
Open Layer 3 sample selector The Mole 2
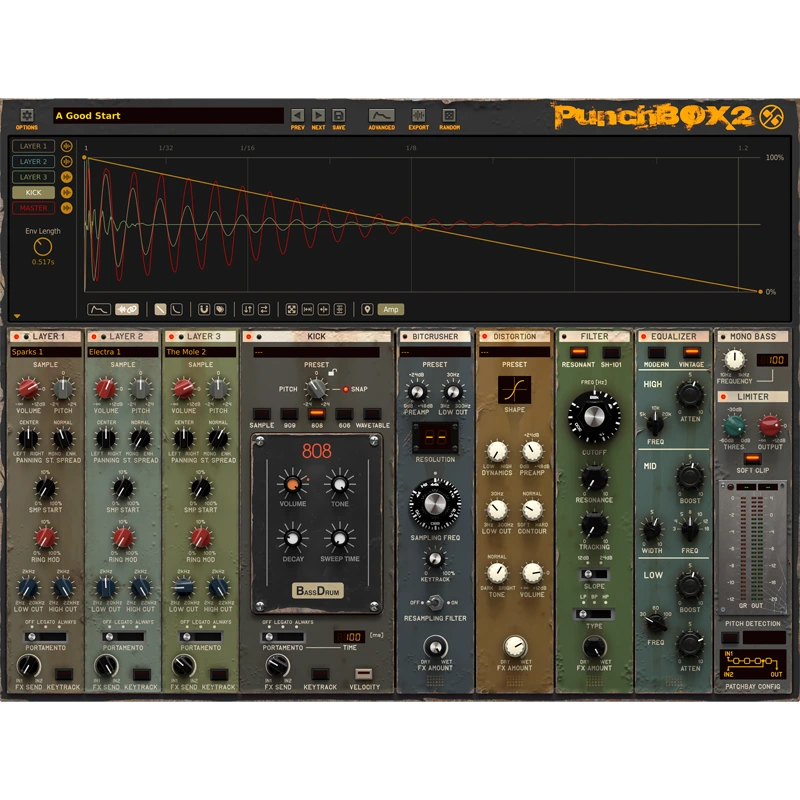tap(201, 352)
